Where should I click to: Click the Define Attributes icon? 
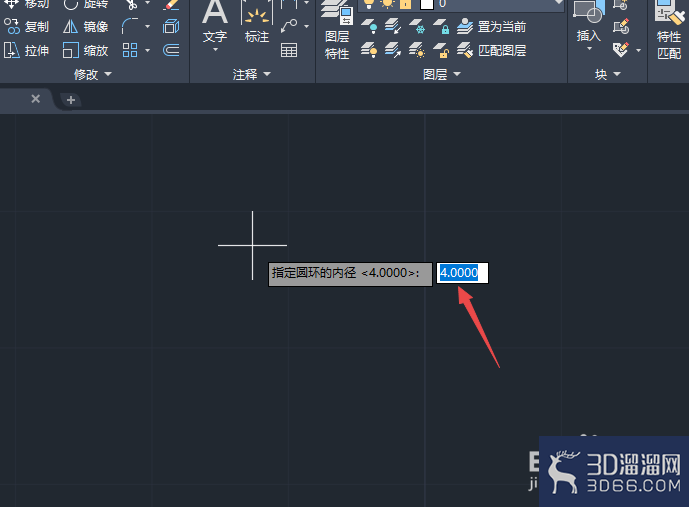pos(621,50)
